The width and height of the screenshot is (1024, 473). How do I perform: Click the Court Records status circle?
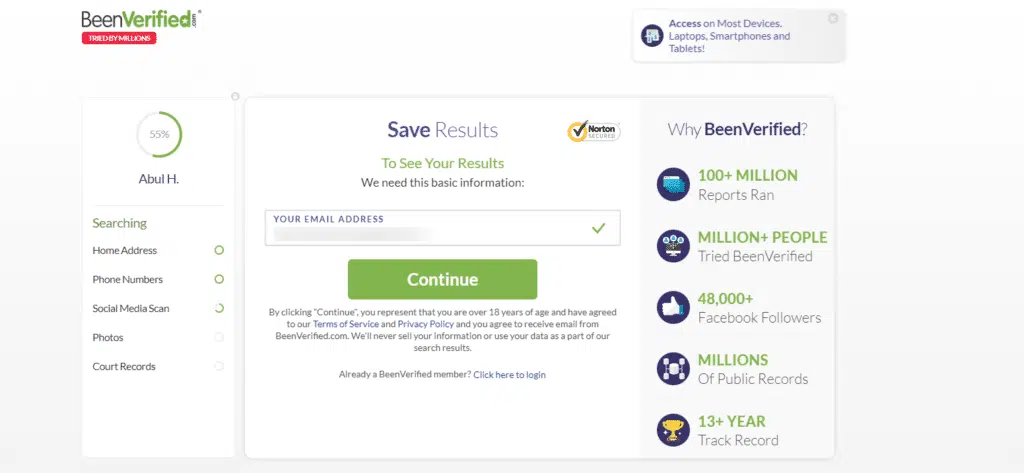click(219, 366)
